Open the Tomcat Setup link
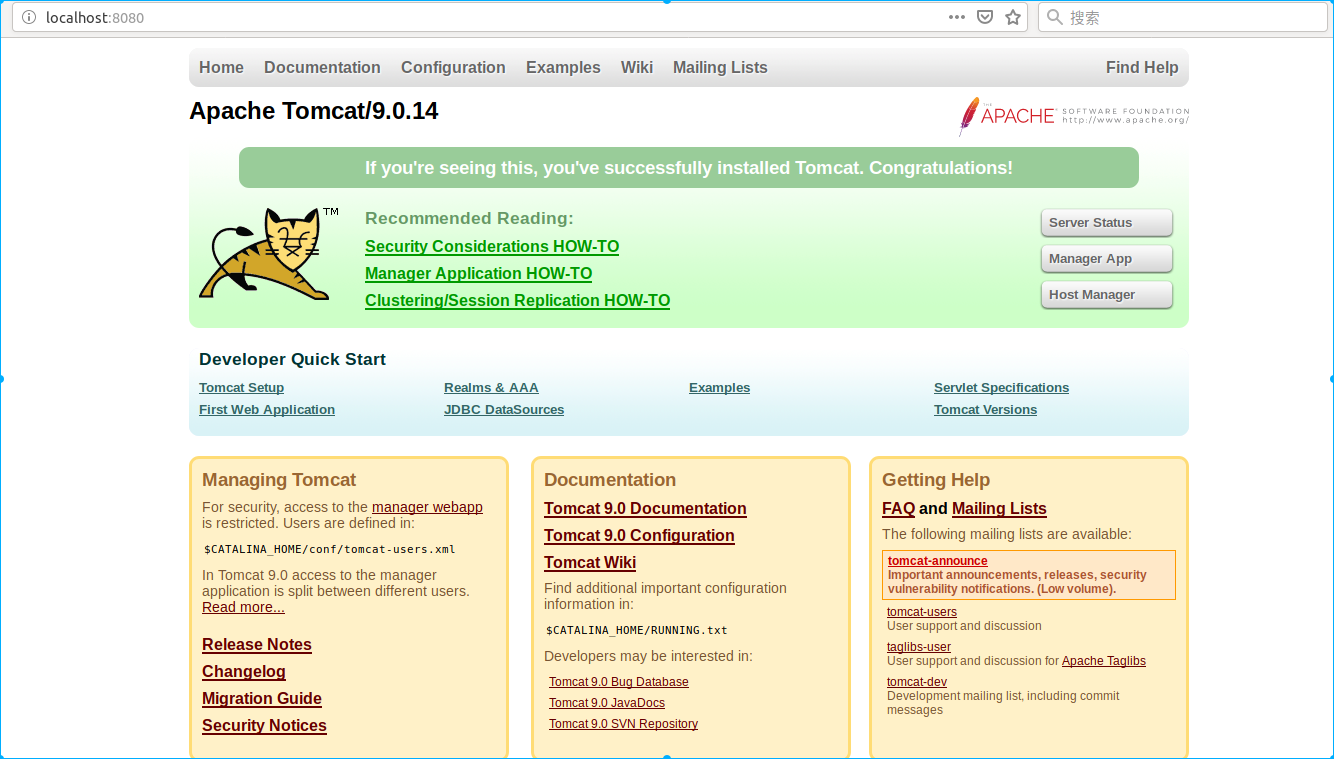This screenshot has height=759, width=1334. 241,387
